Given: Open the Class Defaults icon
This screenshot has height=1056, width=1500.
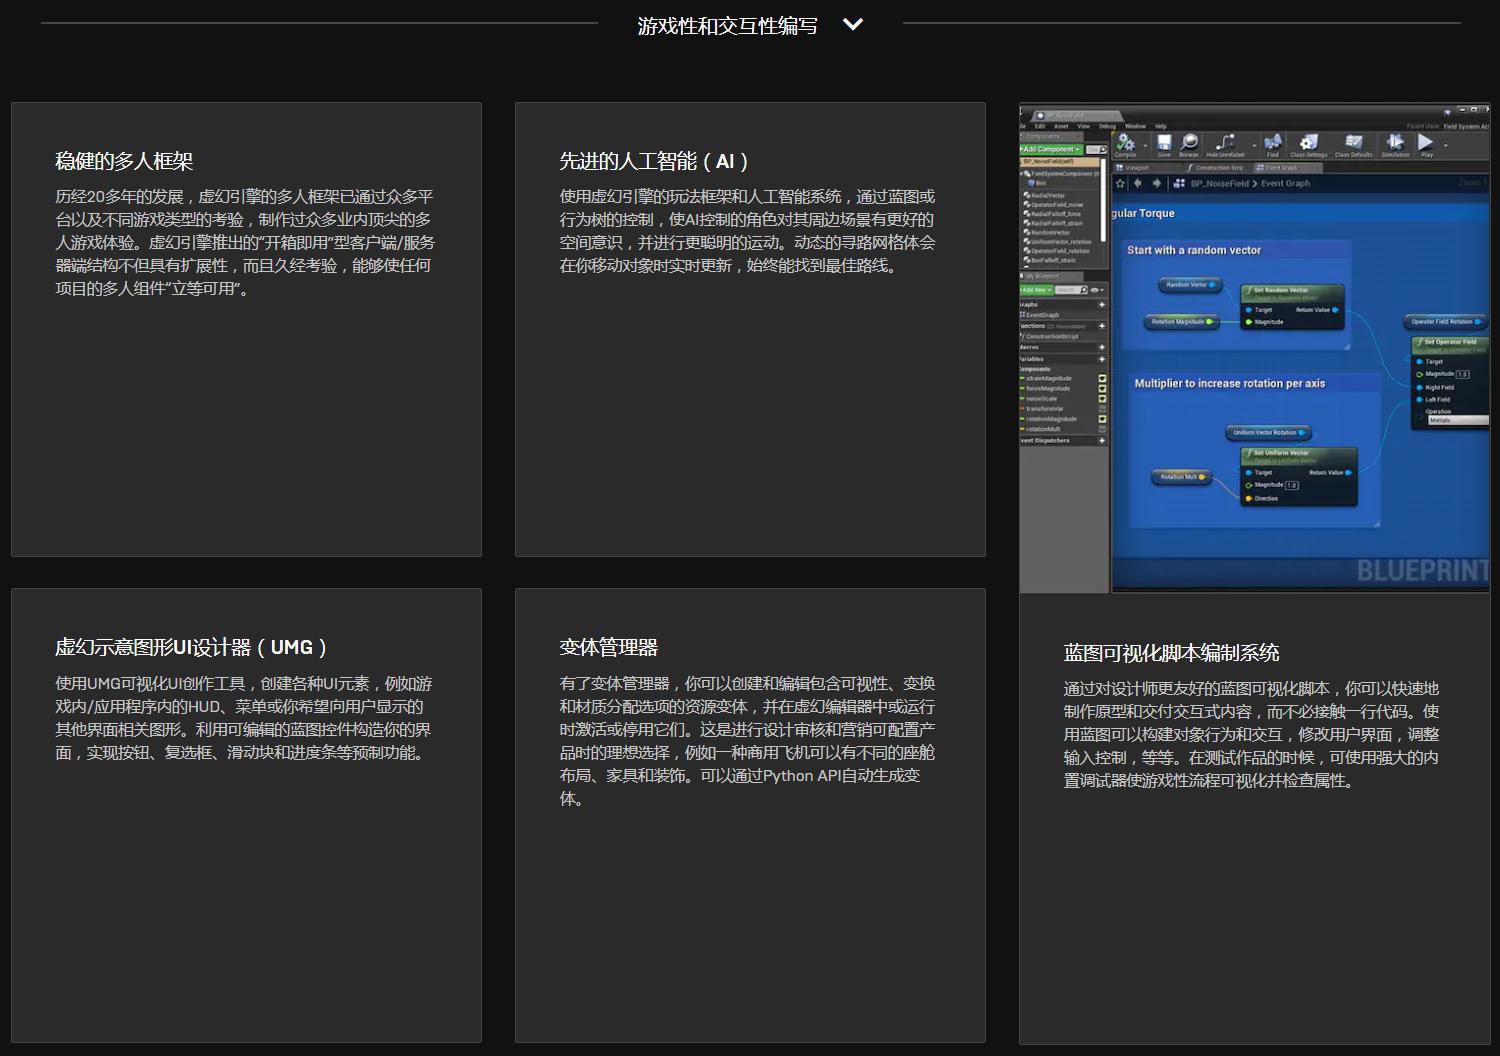Looking at the screenshot, I should [x=1353, y=143].
